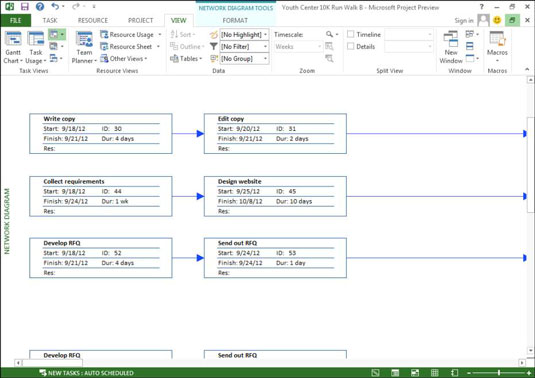Image resolution: width=535 pixels, height=378 pixels.
Task: Select the Write copy task box
Action: (x=101, y=134)
